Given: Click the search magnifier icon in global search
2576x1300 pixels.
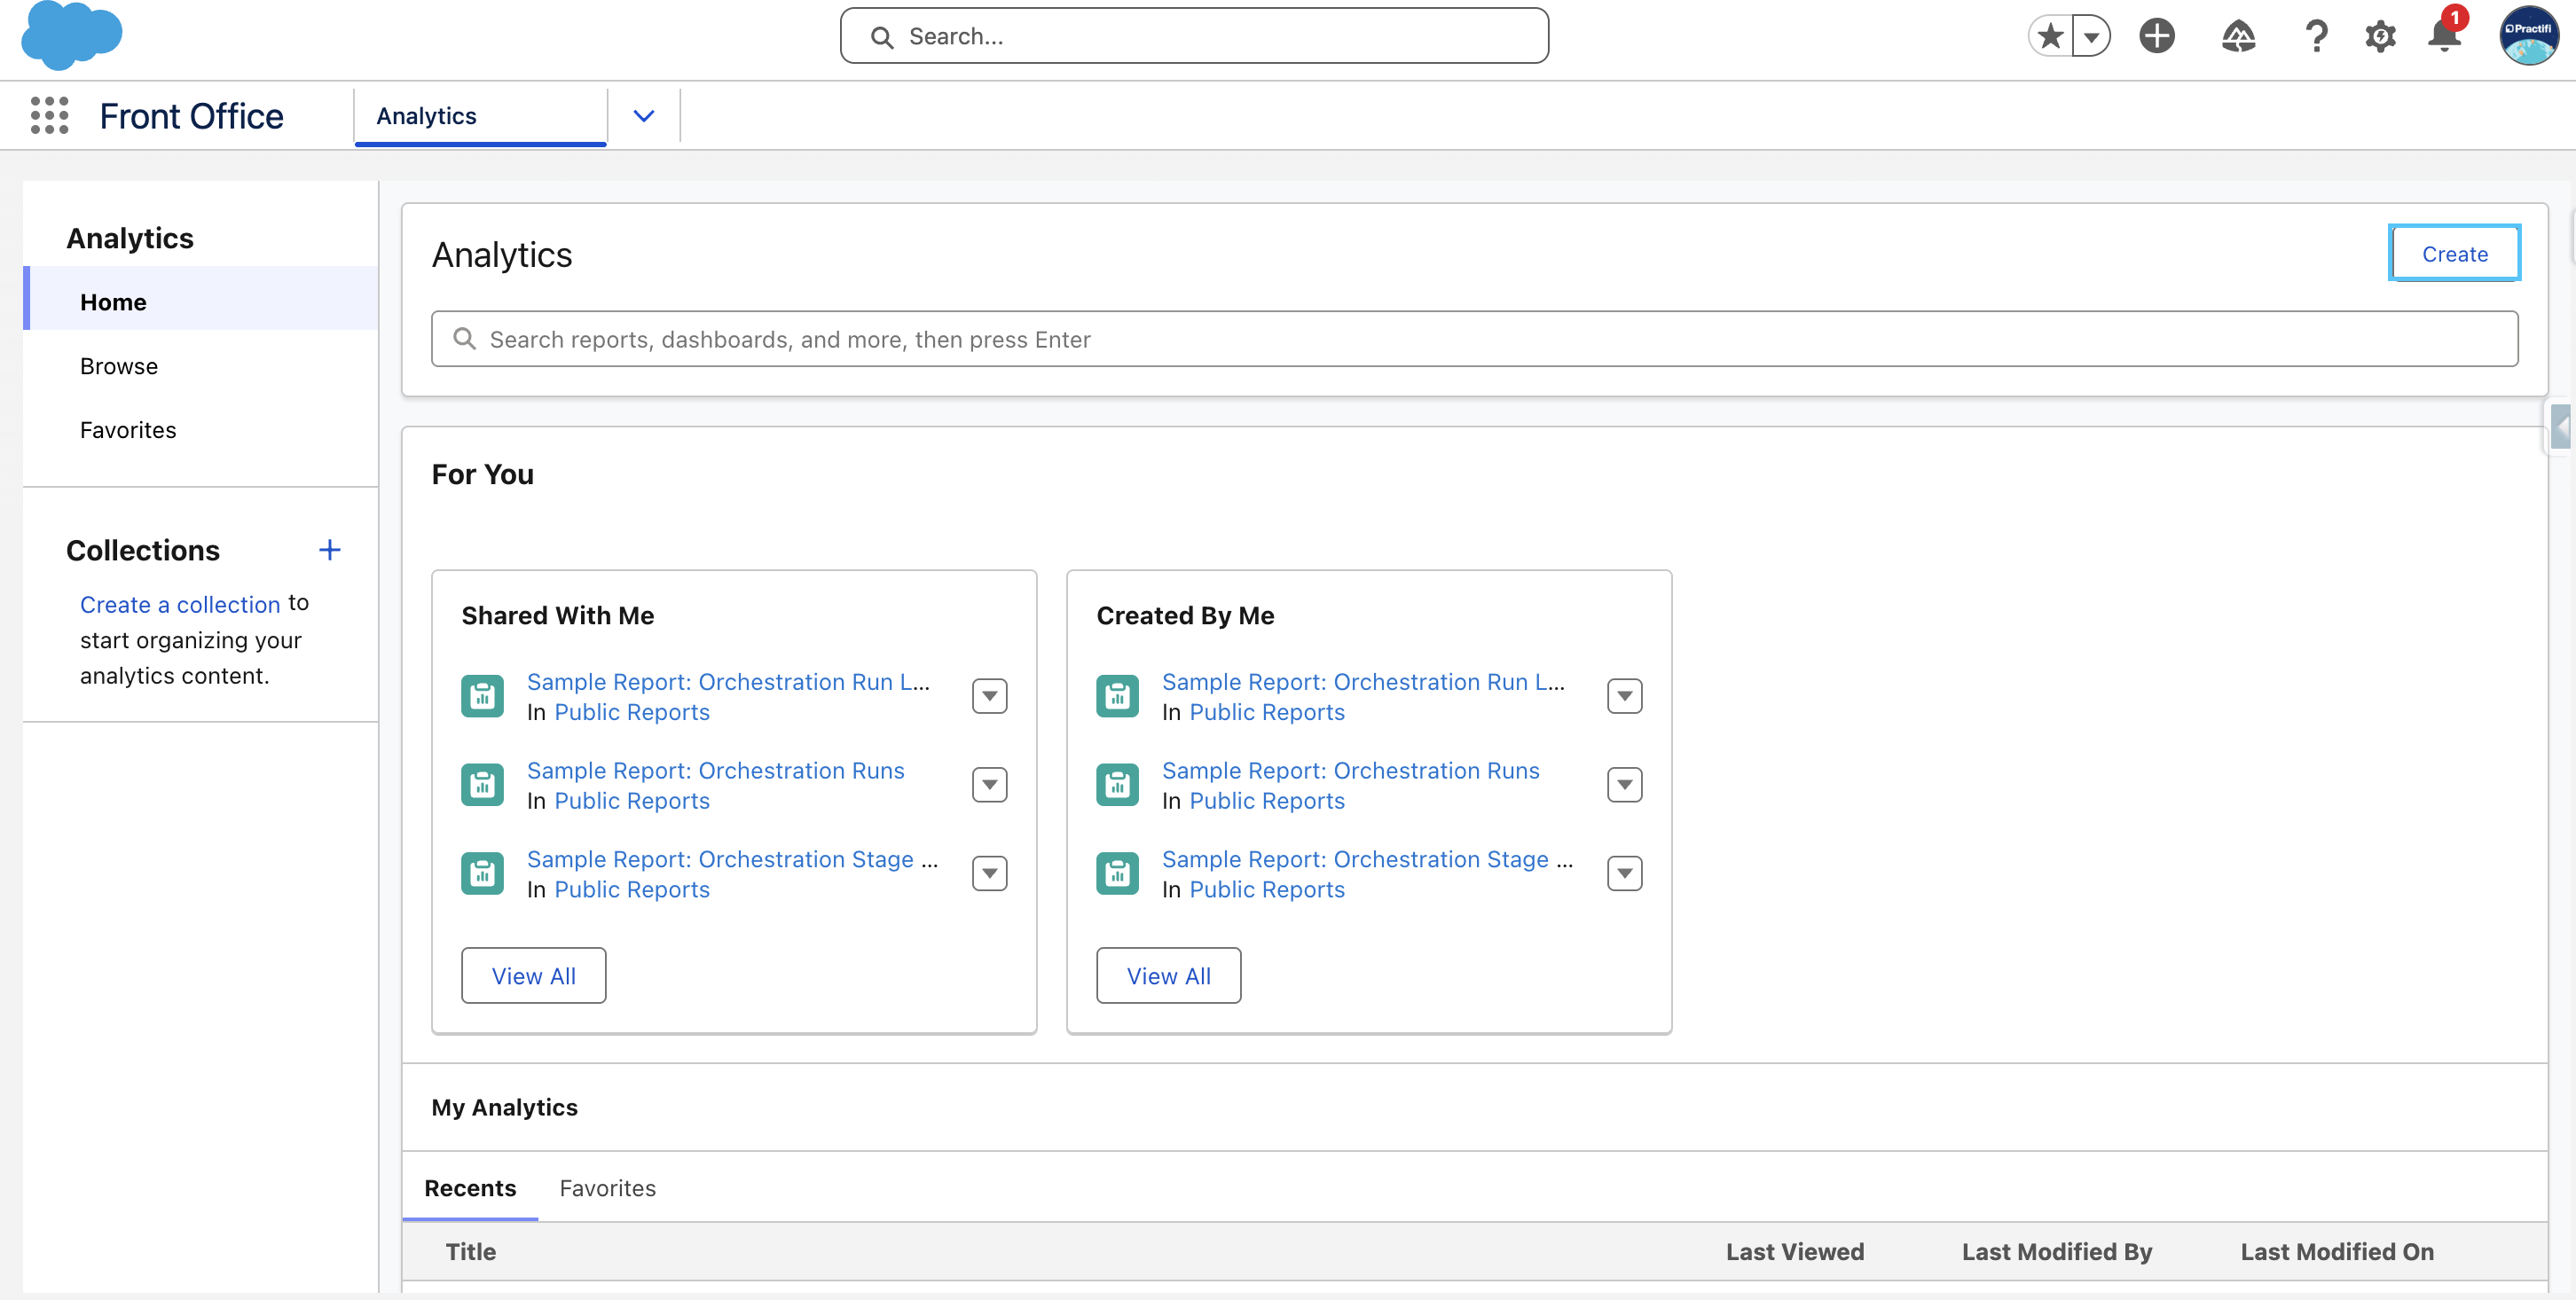Looking at the screenshot, I should tap(881, 37).
